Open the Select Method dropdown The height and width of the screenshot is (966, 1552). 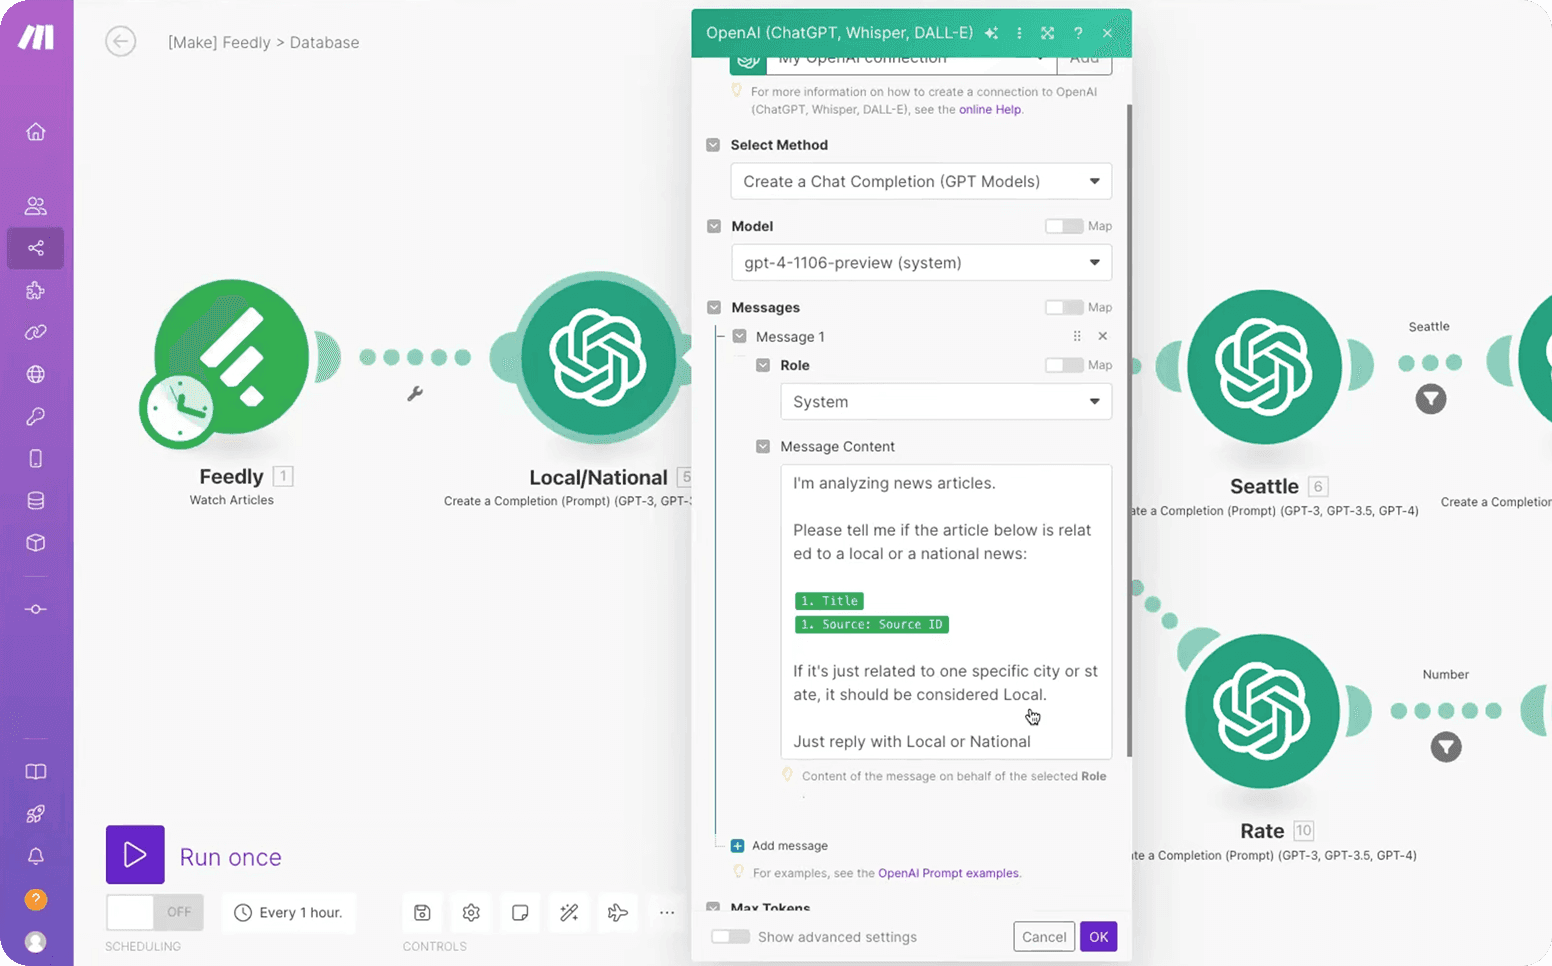[920, 181]
